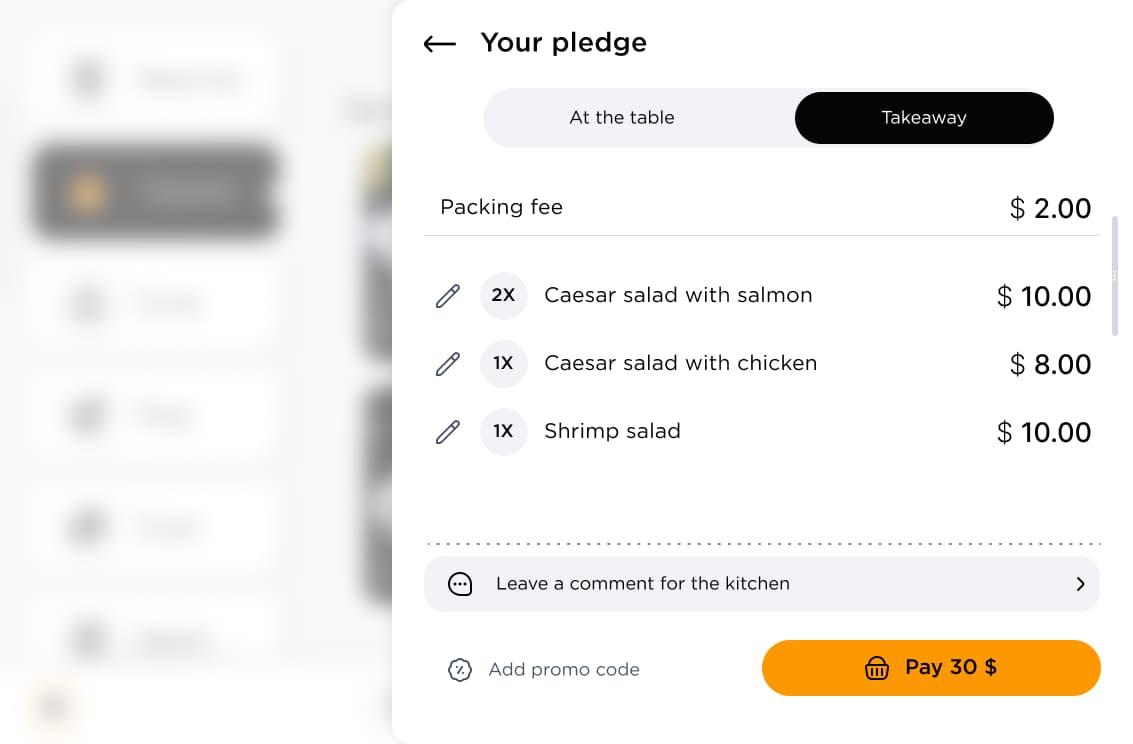Switch order type to At the table
This screenshot has width=1133, height=744.
pyautogui.click(x=622, y=118)
